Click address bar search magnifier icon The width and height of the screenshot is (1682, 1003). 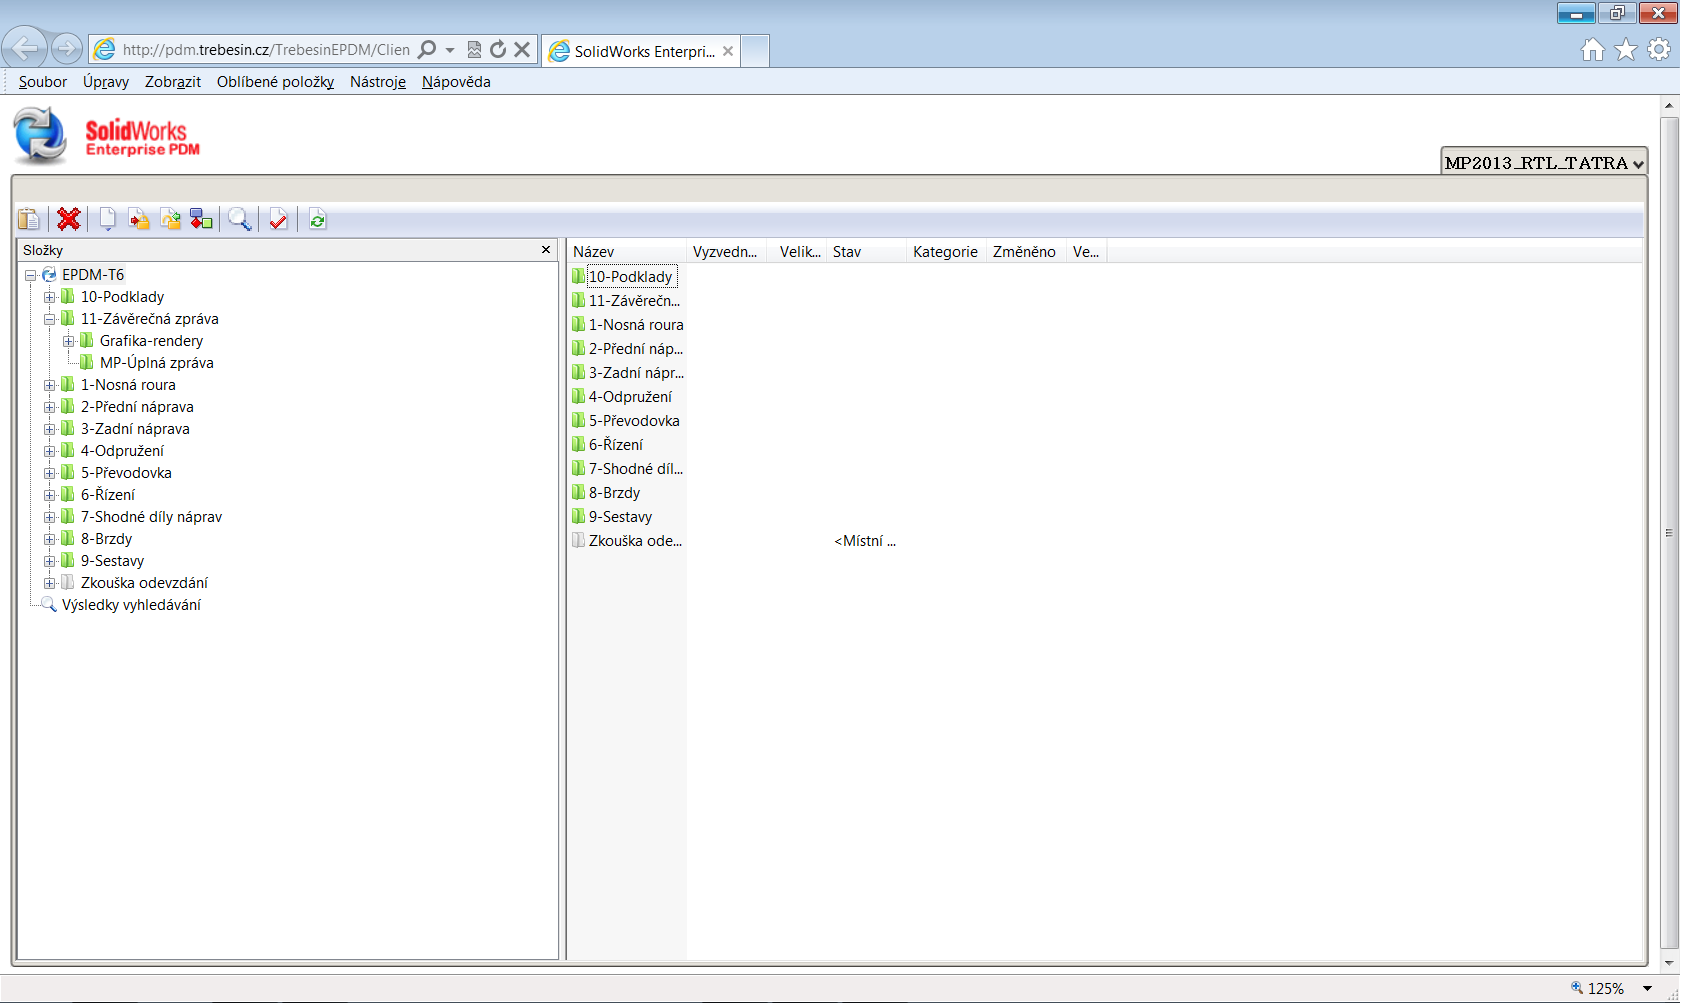[x=427, y=50]
